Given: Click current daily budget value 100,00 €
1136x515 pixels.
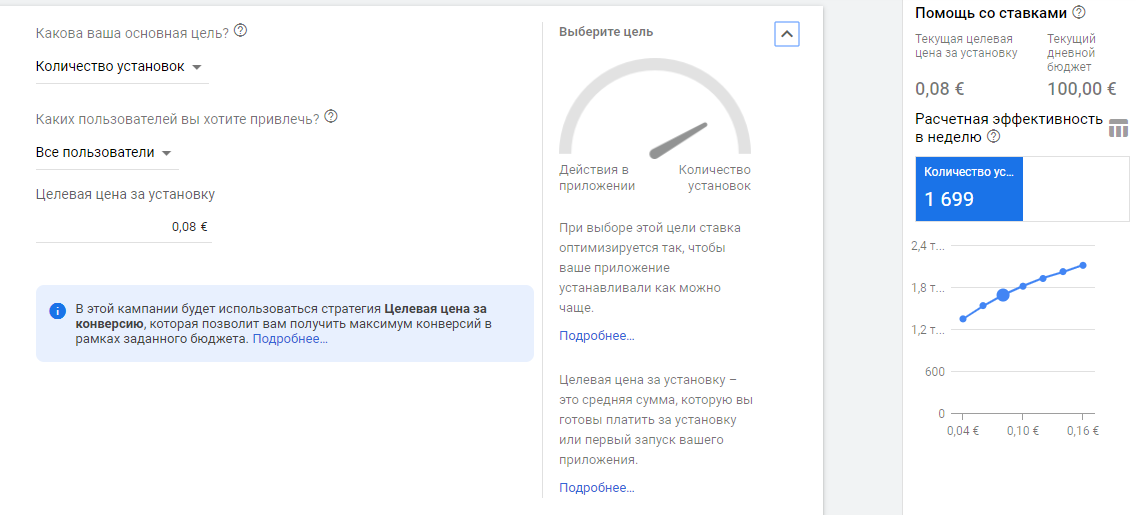Looking at the screenshot, I should tap(1082, 90).
